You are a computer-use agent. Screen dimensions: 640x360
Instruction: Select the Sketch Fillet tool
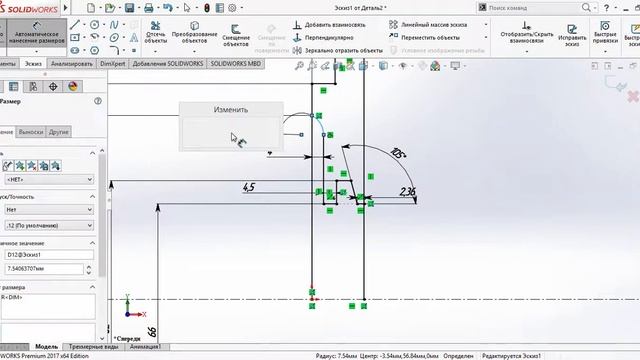click(x=114, y=50)
